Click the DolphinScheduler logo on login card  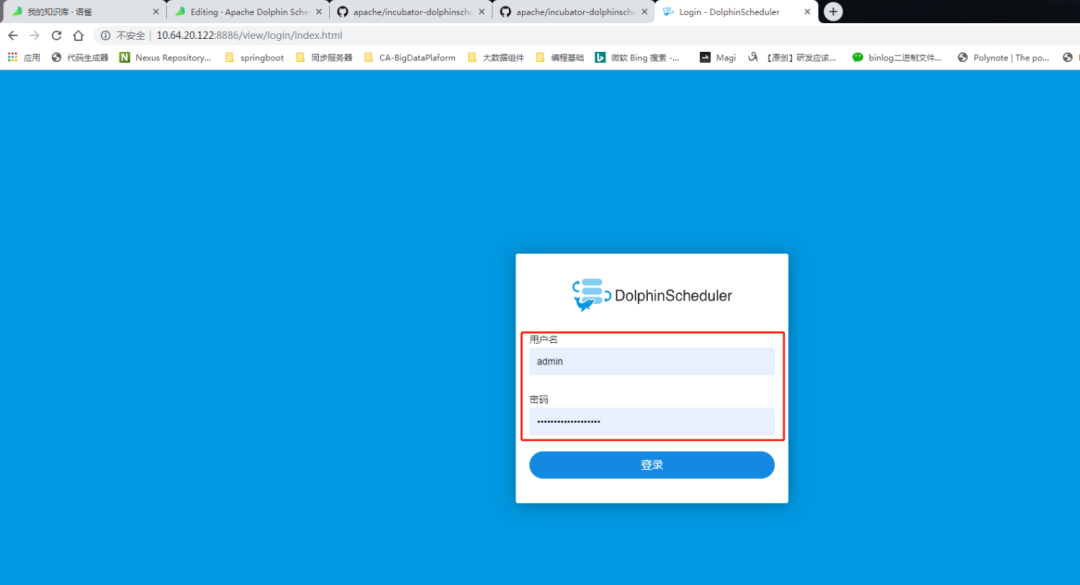[x=652, y=296]
